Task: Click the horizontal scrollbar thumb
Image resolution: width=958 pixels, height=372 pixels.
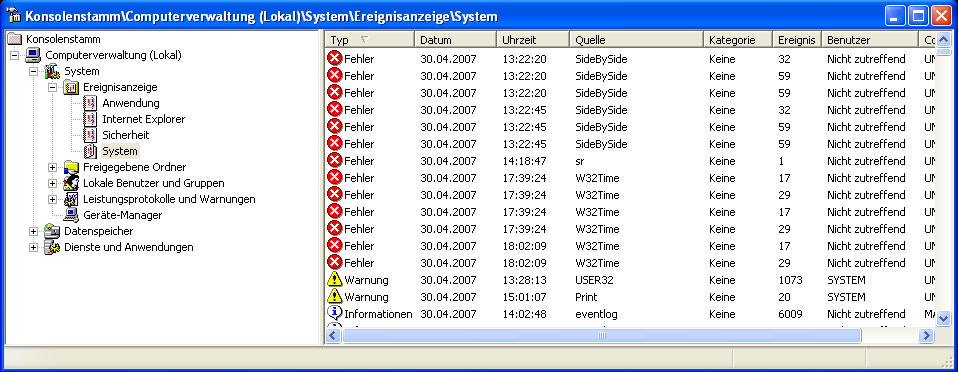Action: pyautogui.click(x=601, y=335)
